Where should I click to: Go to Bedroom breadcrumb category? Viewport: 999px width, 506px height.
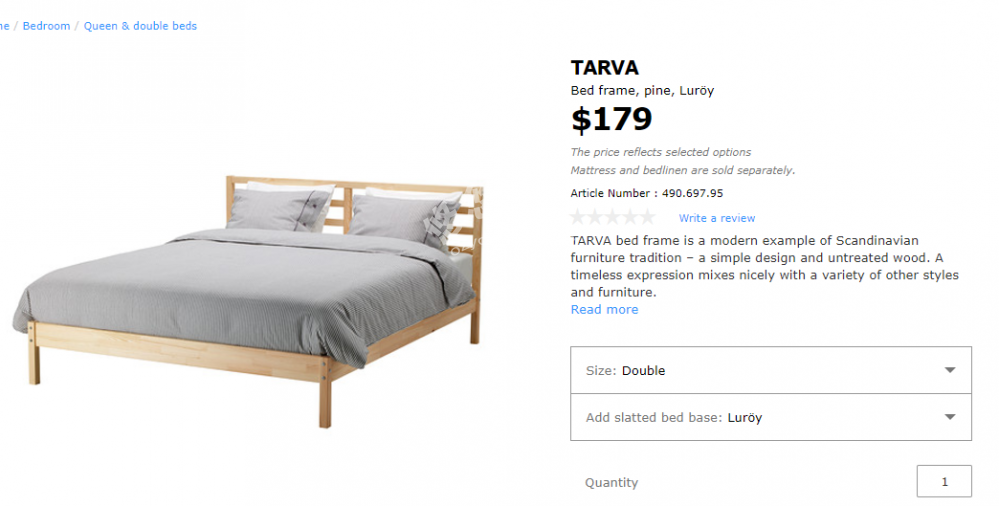(x=46, y=26)
